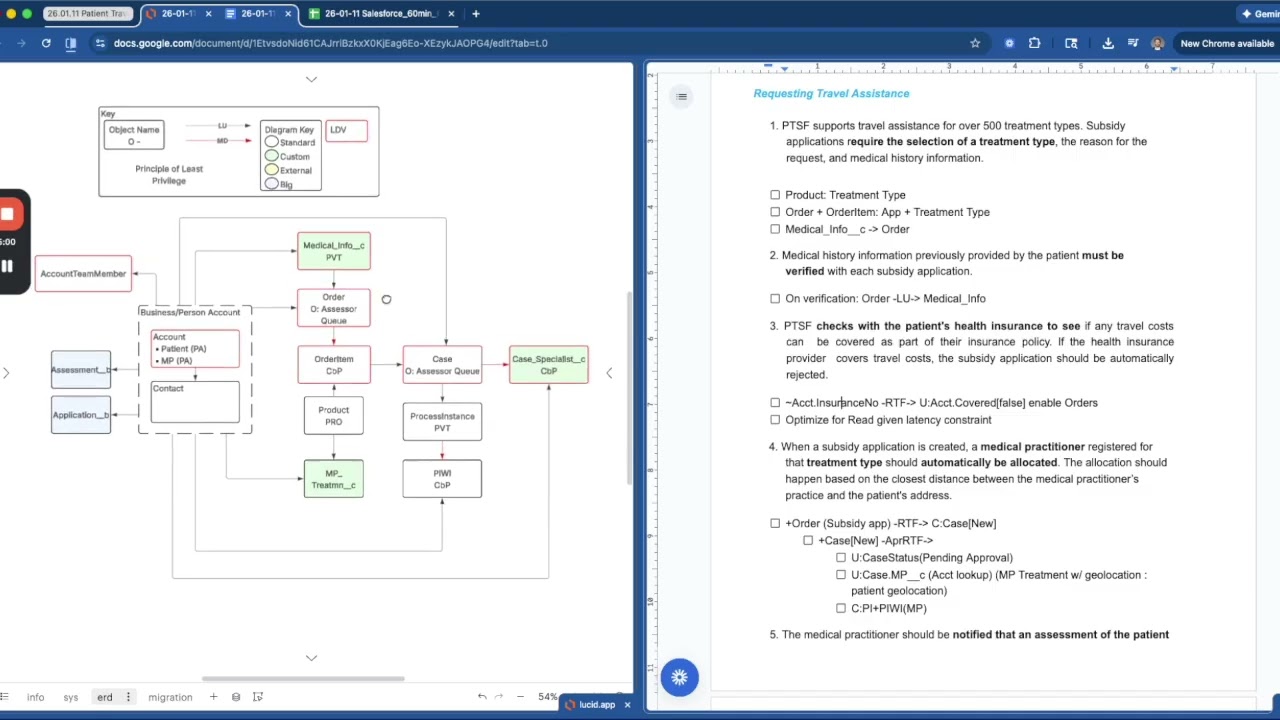Open the presentation frames icon in Lucid

point(258,697)
